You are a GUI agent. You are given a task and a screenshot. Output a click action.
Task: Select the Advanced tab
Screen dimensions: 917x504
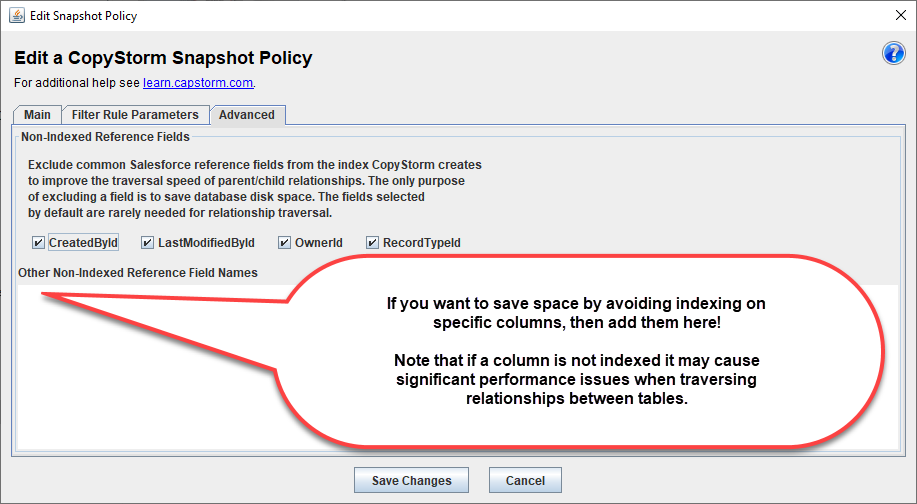pos(247,115)
